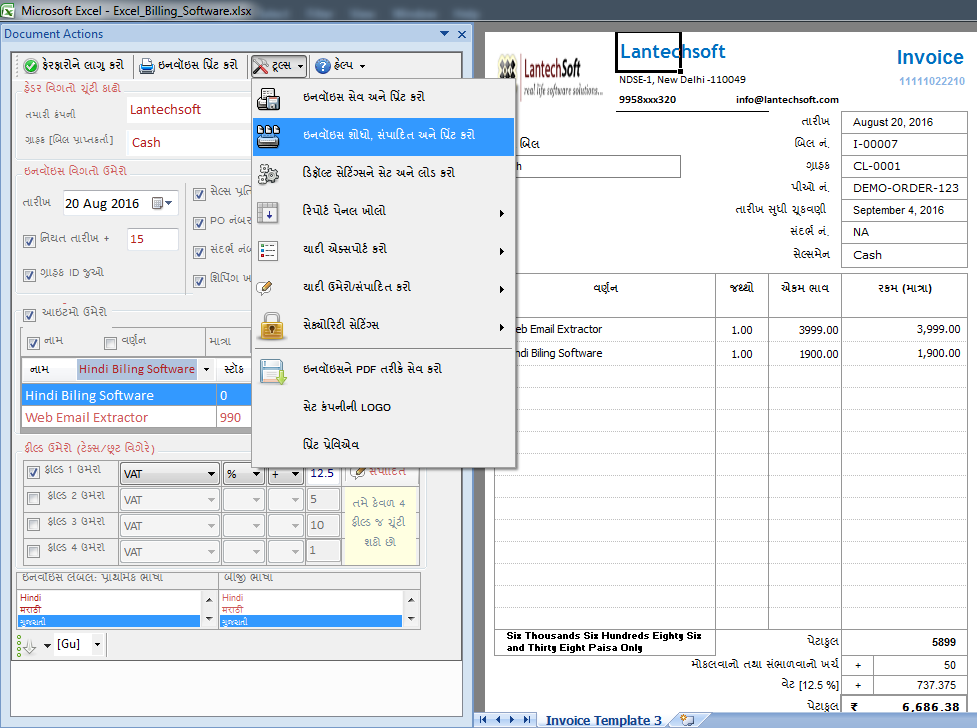This screenshot has height=728, width=977.
Task: Click the default settings gears icon
Action: (x=269, y=174)
